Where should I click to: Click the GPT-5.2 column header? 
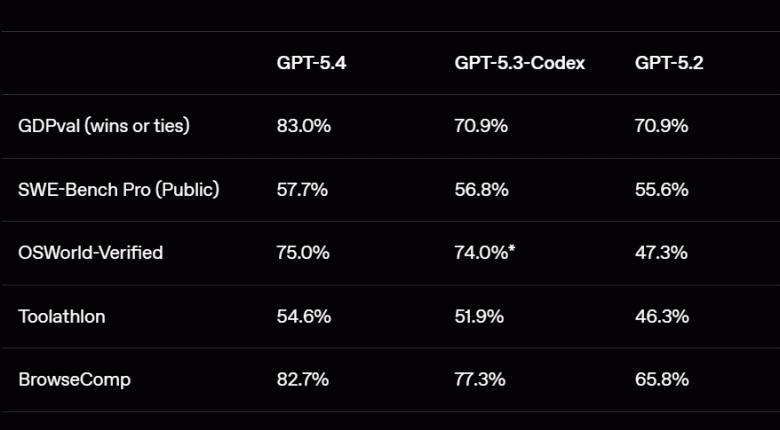point(669,63)
